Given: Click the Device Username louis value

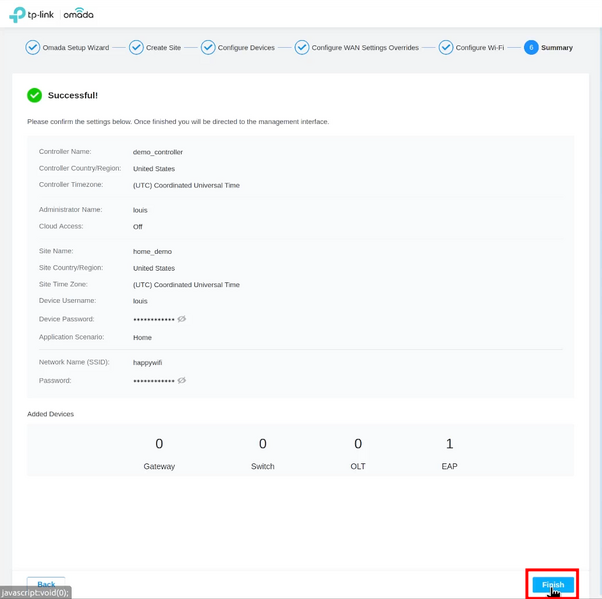Looking at the screenshot, I should point(140,301).
